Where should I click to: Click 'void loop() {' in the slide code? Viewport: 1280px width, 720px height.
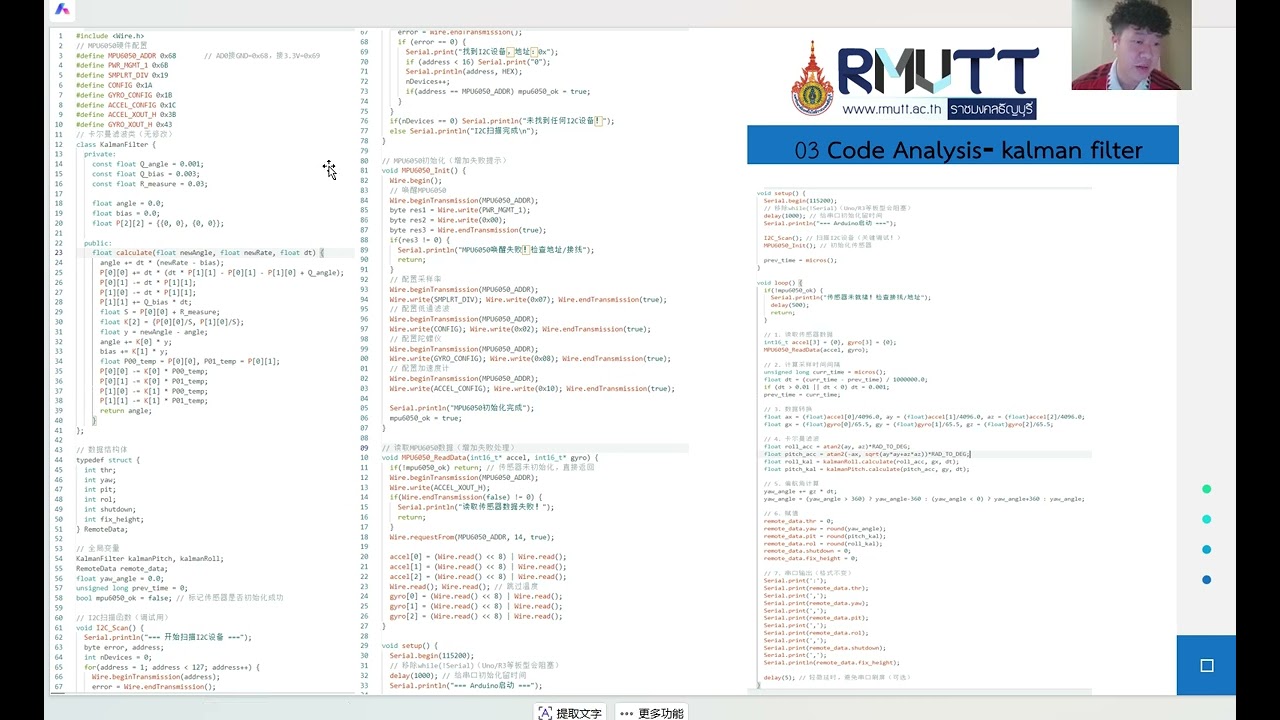(777, 282)
